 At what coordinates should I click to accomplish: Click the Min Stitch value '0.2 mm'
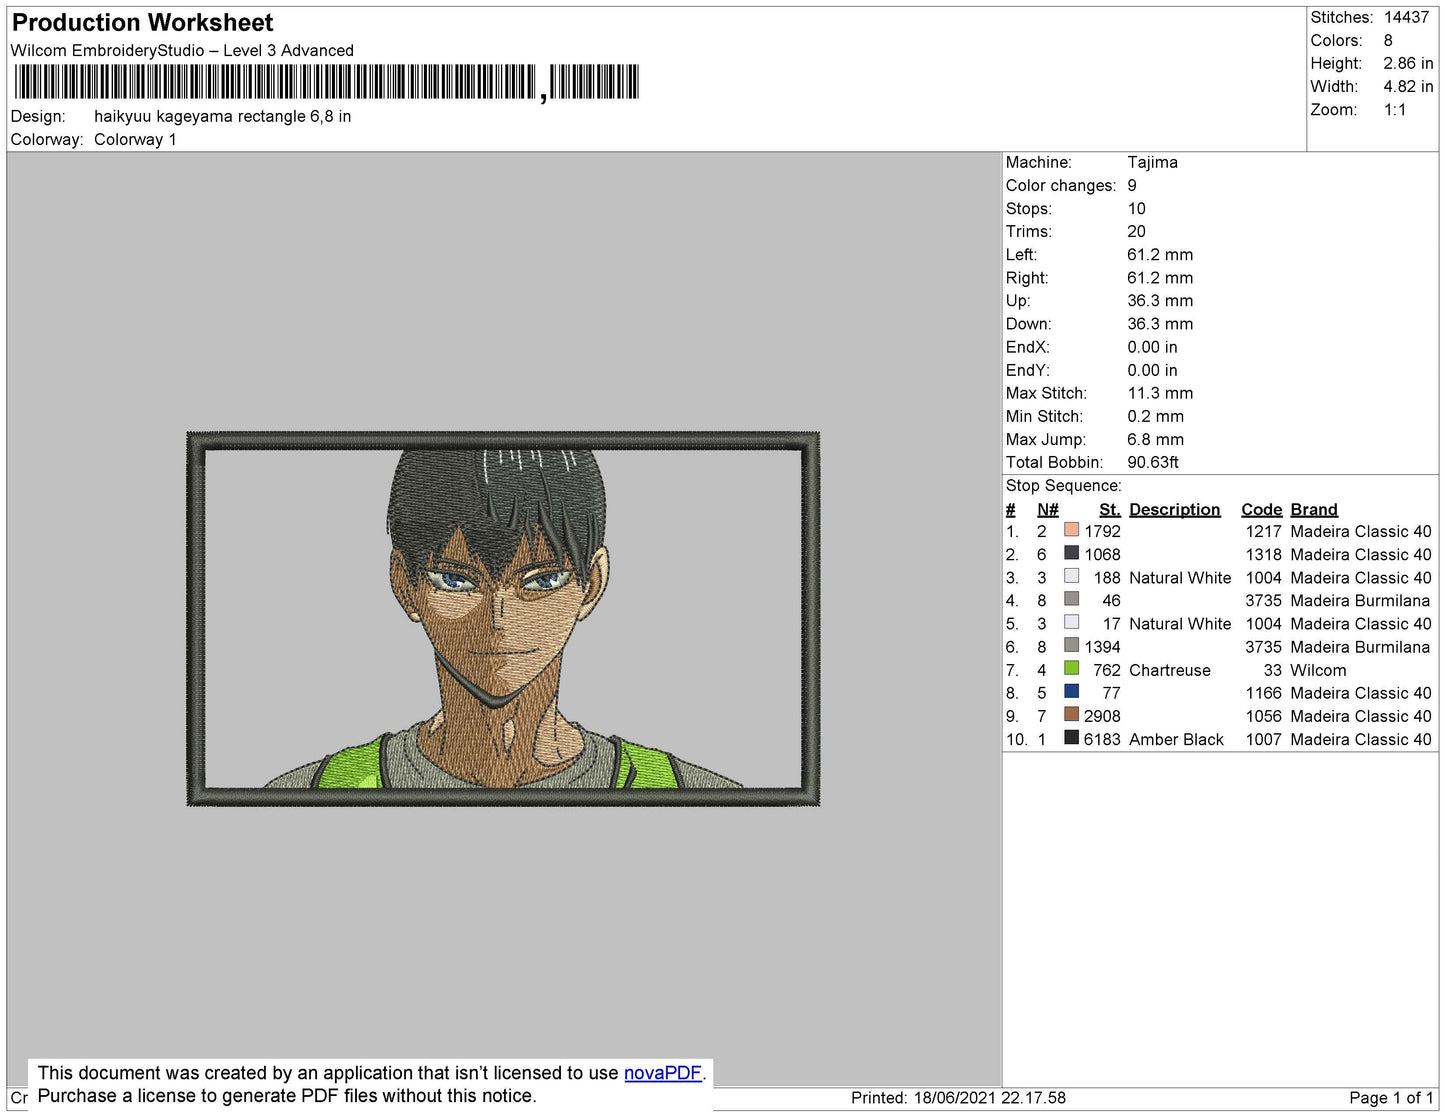[1155, 416]
